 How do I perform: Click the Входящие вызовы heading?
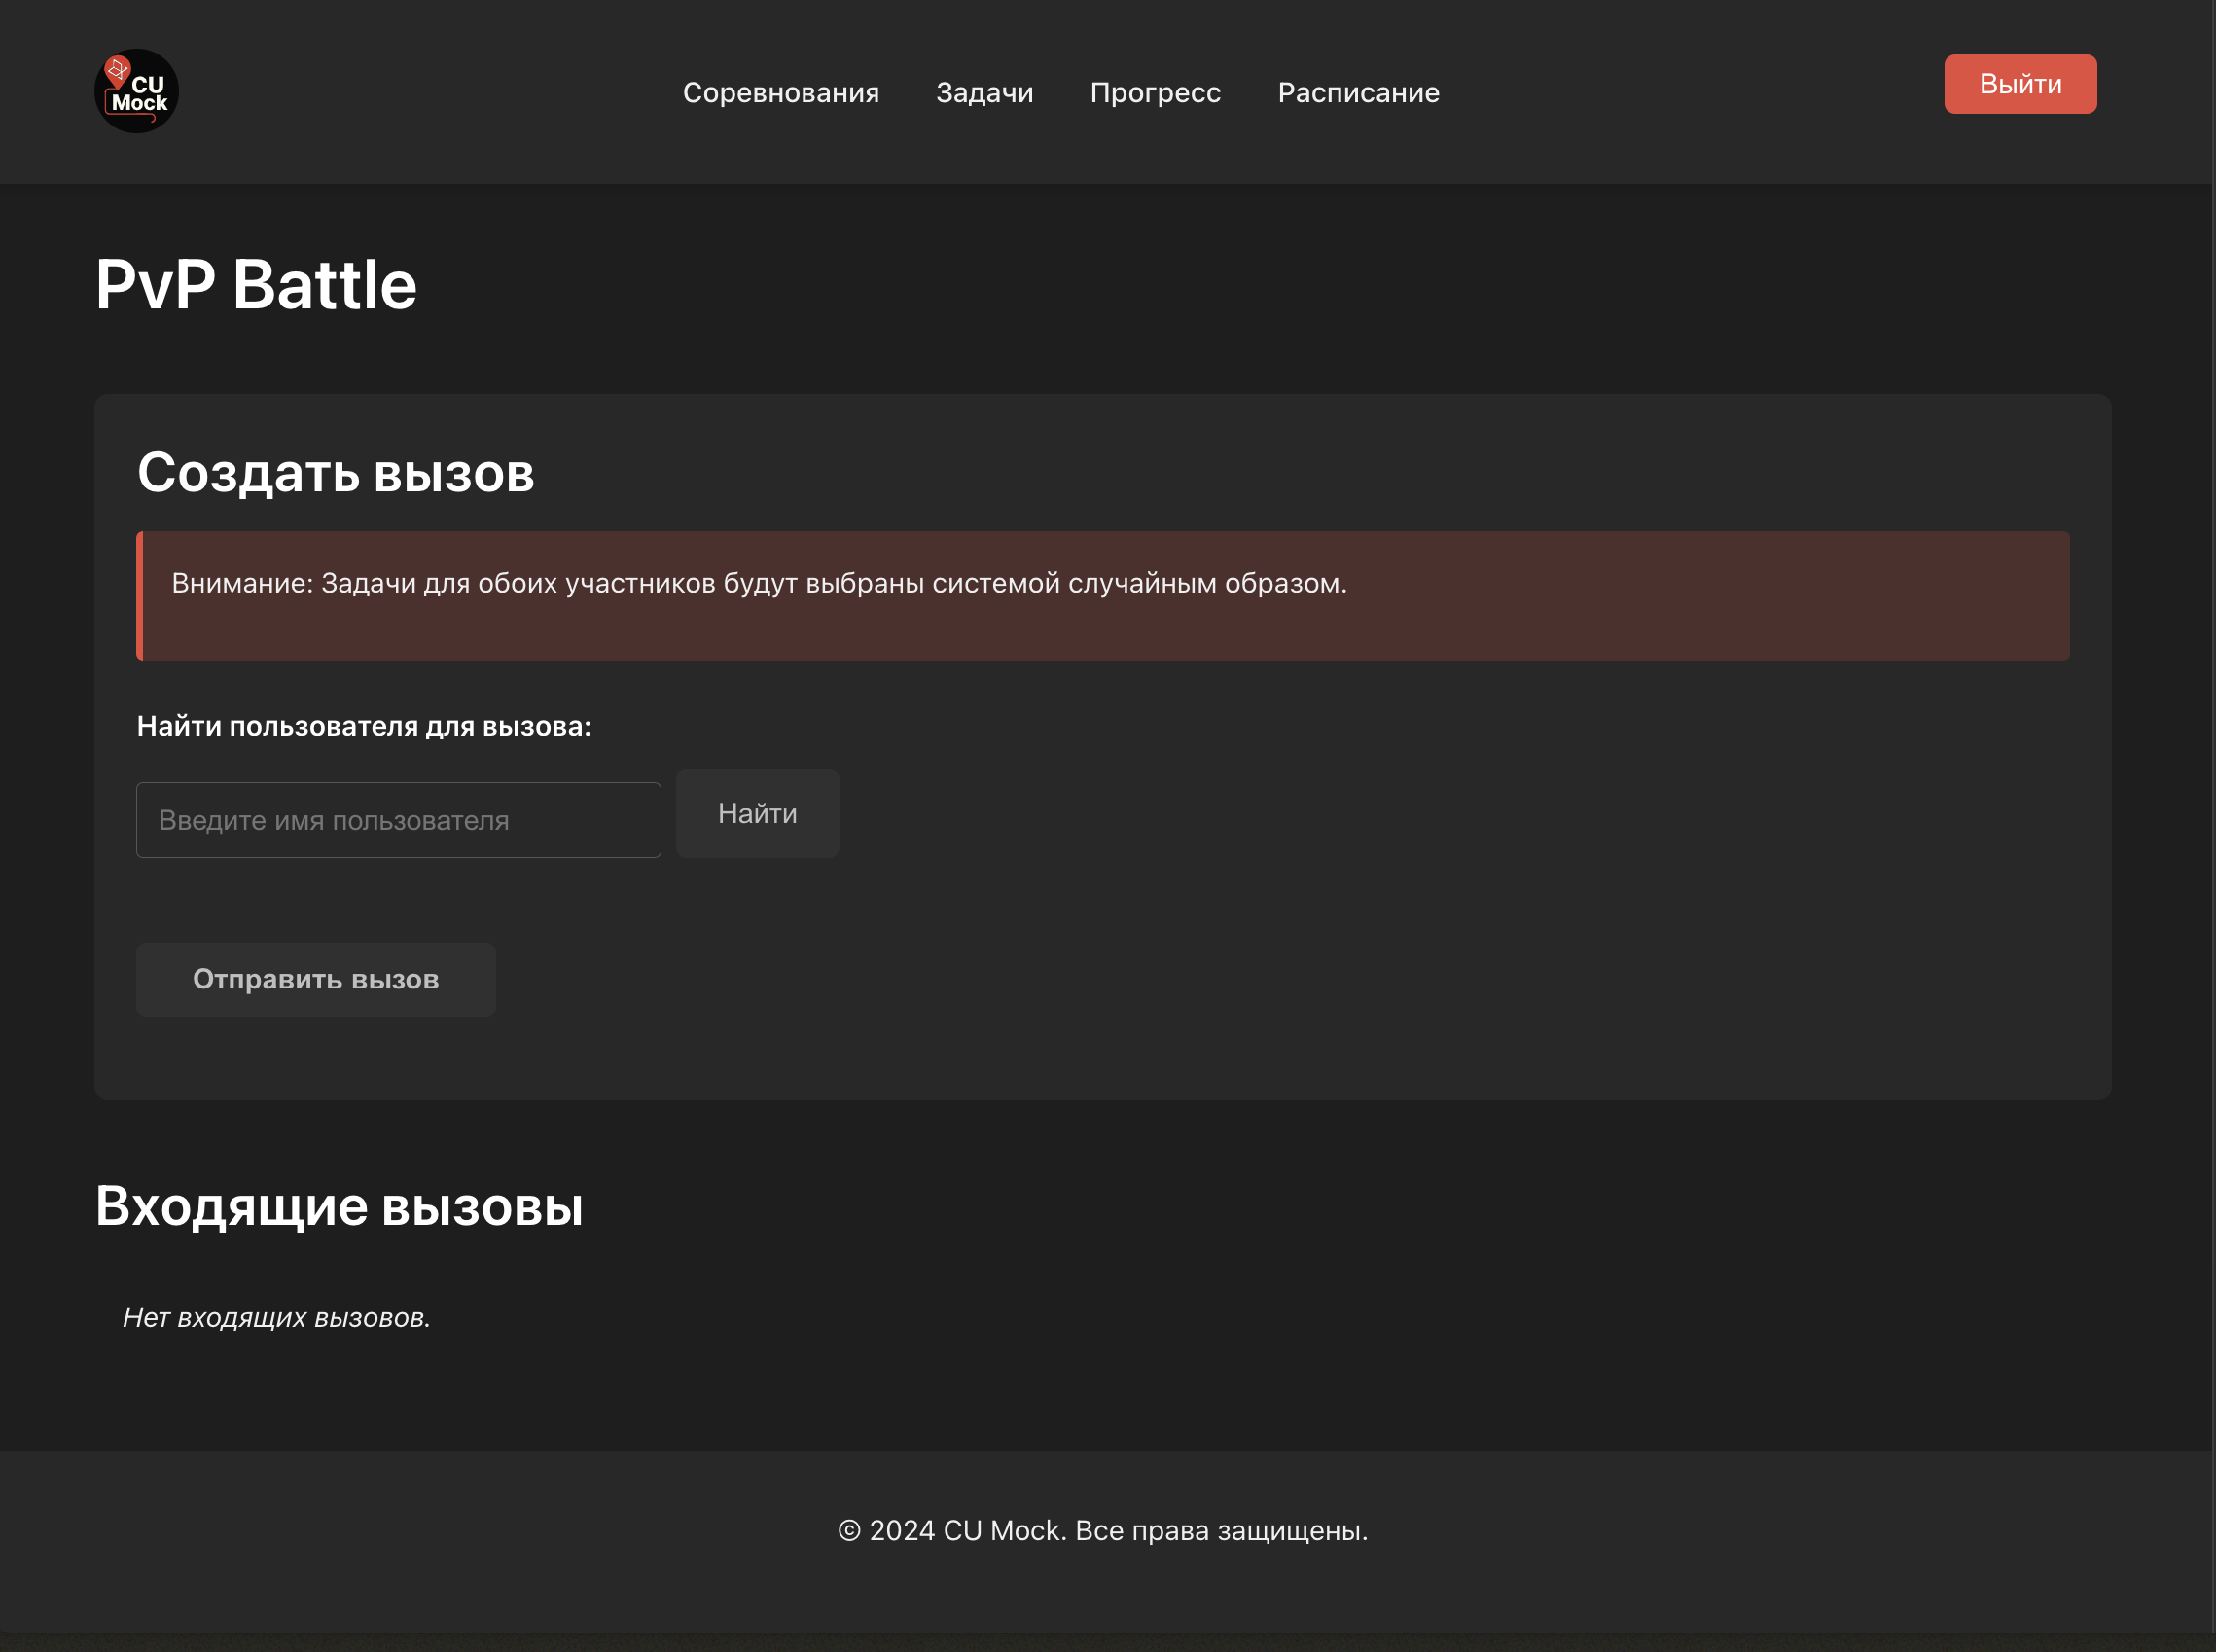pos(339,1206)
